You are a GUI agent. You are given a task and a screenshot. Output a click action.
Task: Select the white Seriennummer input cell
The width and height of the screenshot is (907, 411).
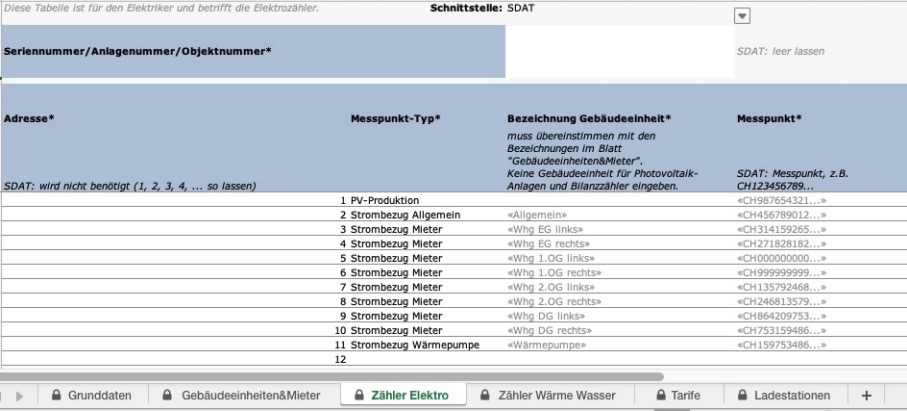[617, 52]
